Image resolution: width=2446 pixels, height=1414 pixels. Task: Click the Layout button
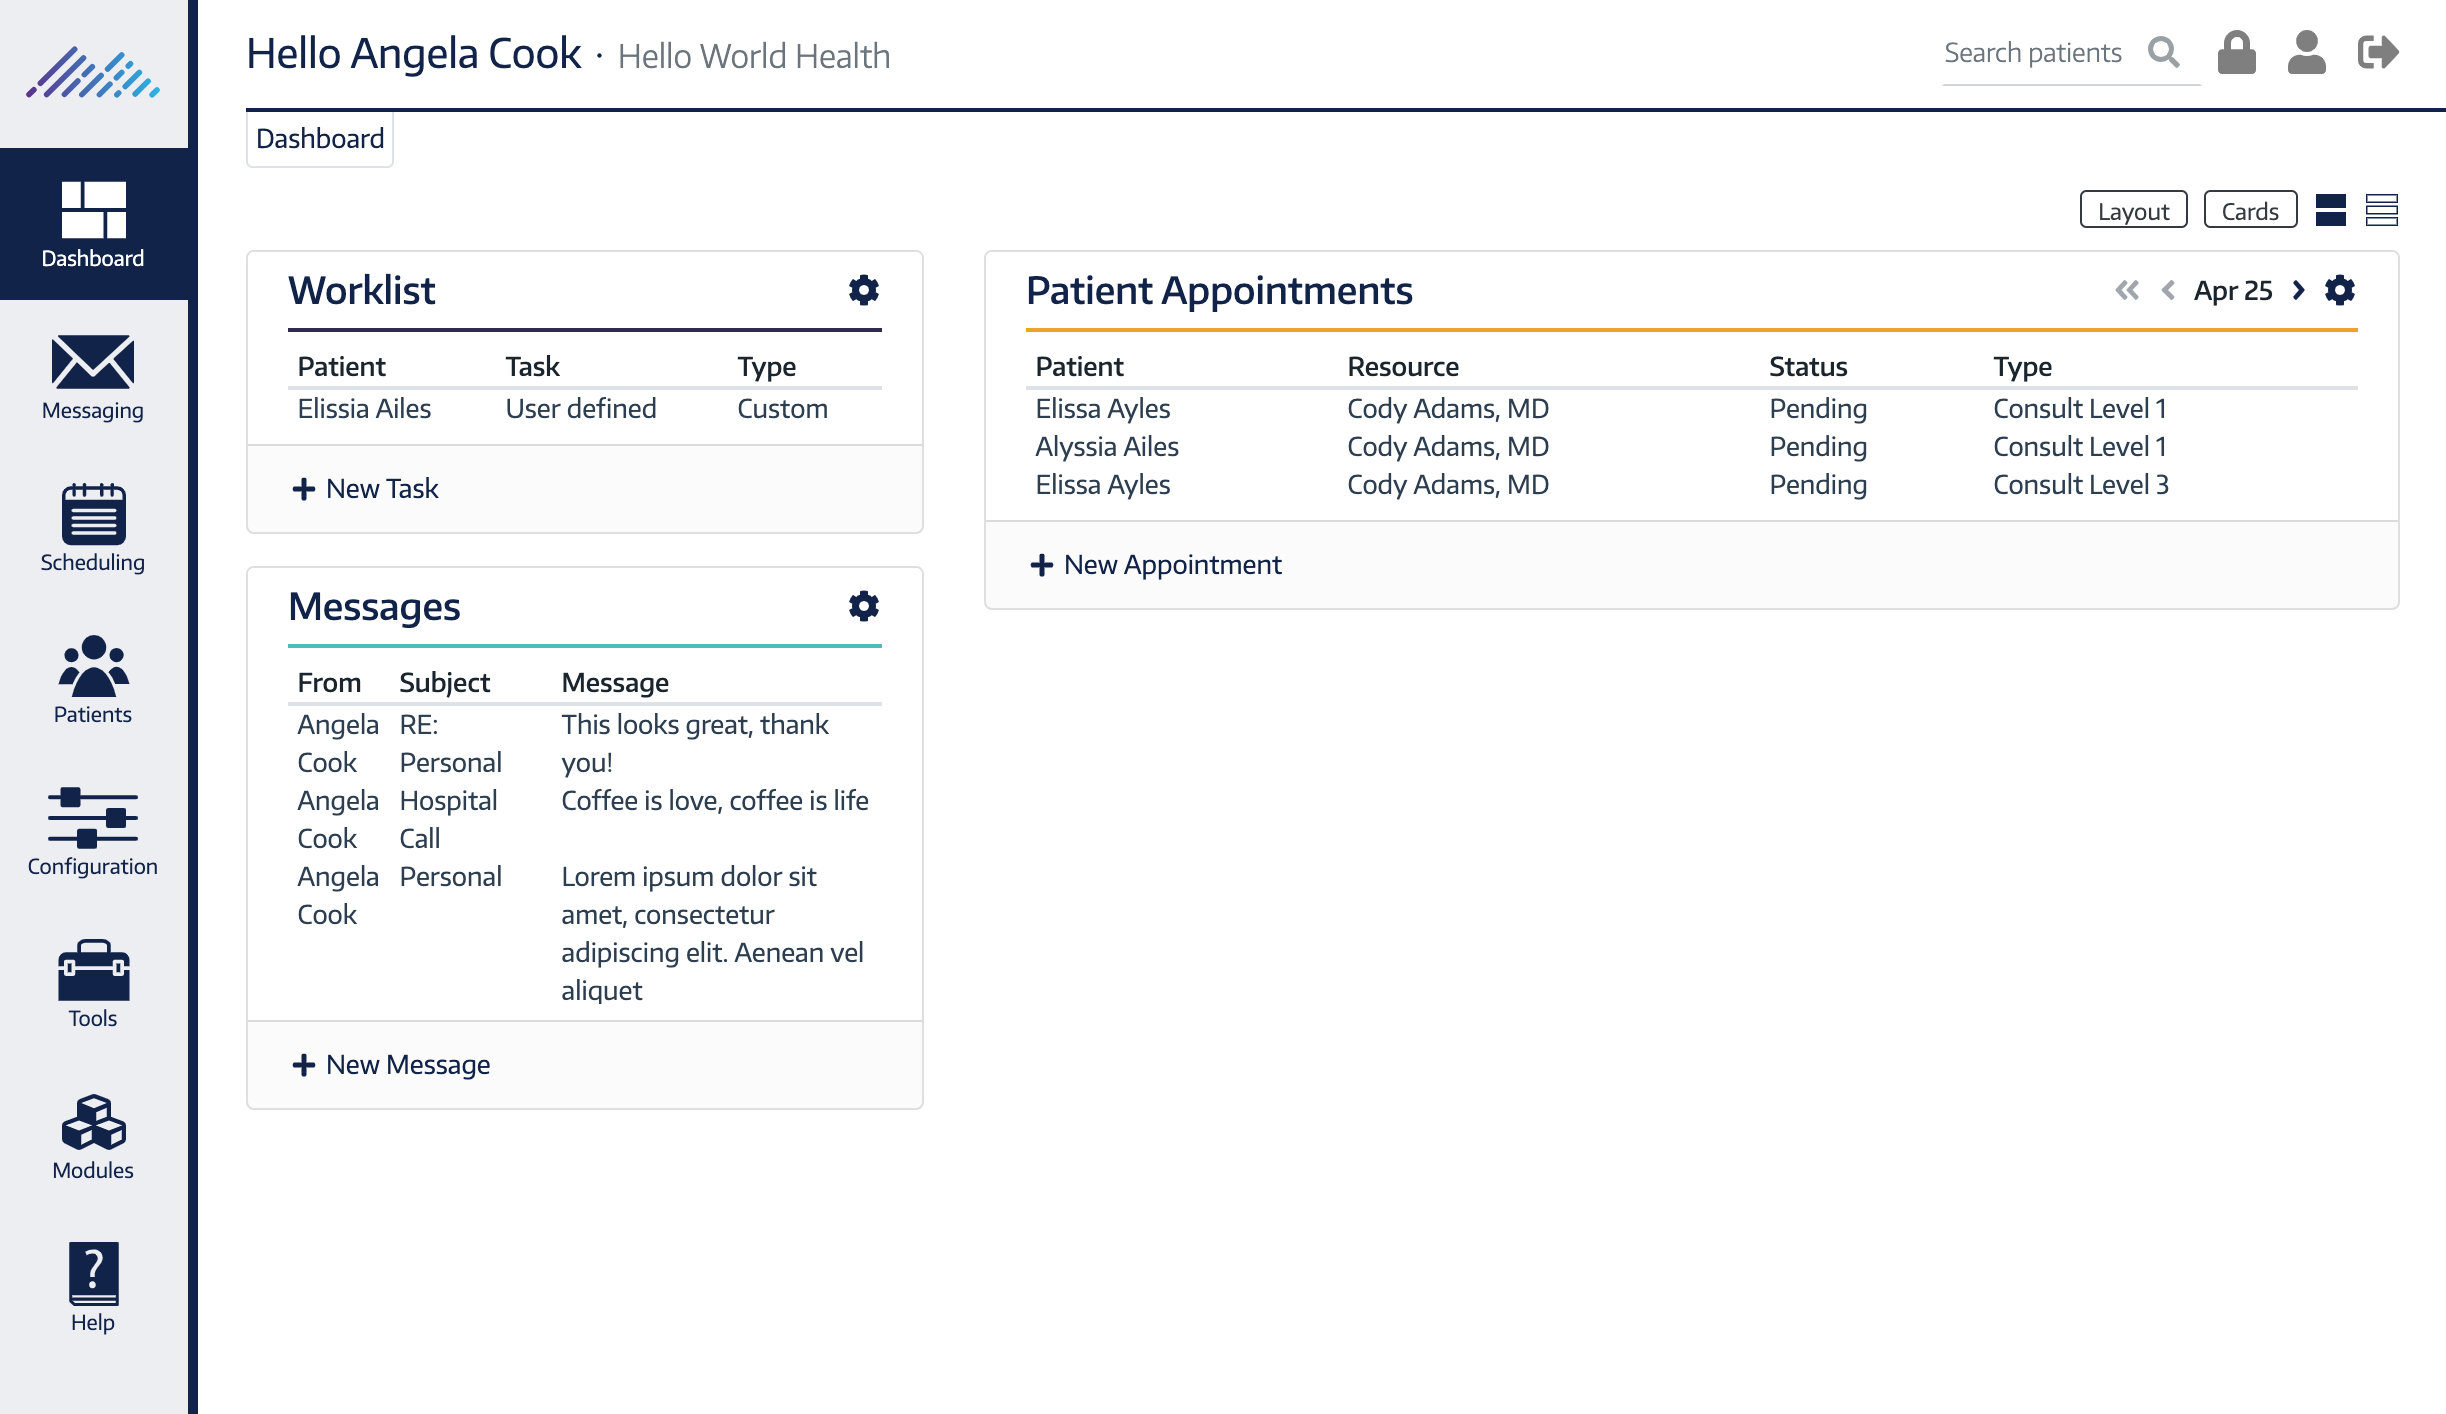[2133, 211]
